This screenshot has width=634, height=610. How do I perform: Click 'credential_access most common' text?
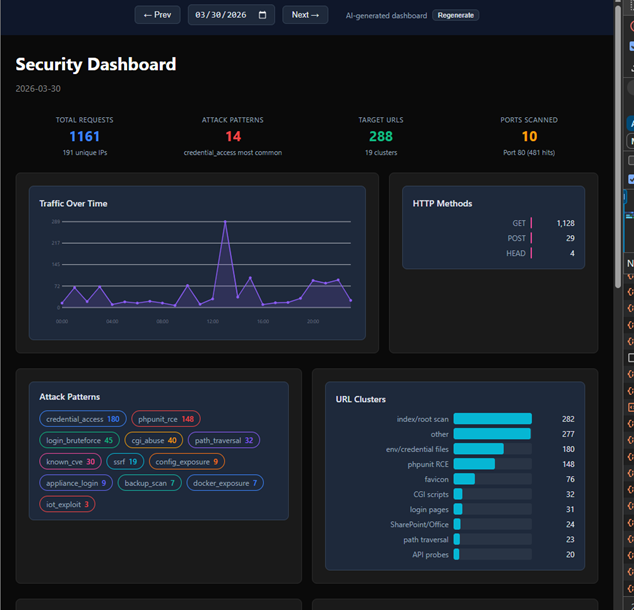click(233, 152)
